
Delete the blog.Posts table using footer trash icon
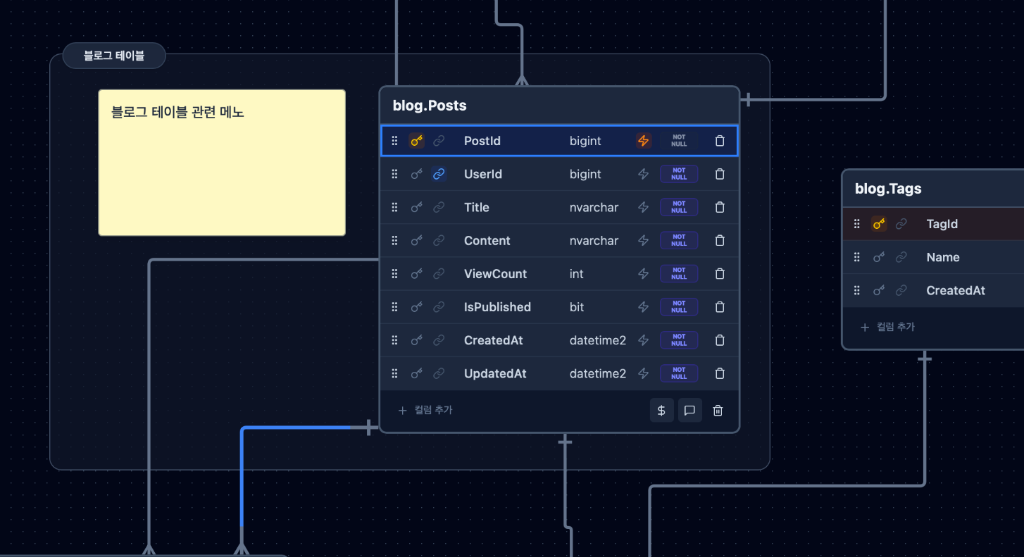717,410
